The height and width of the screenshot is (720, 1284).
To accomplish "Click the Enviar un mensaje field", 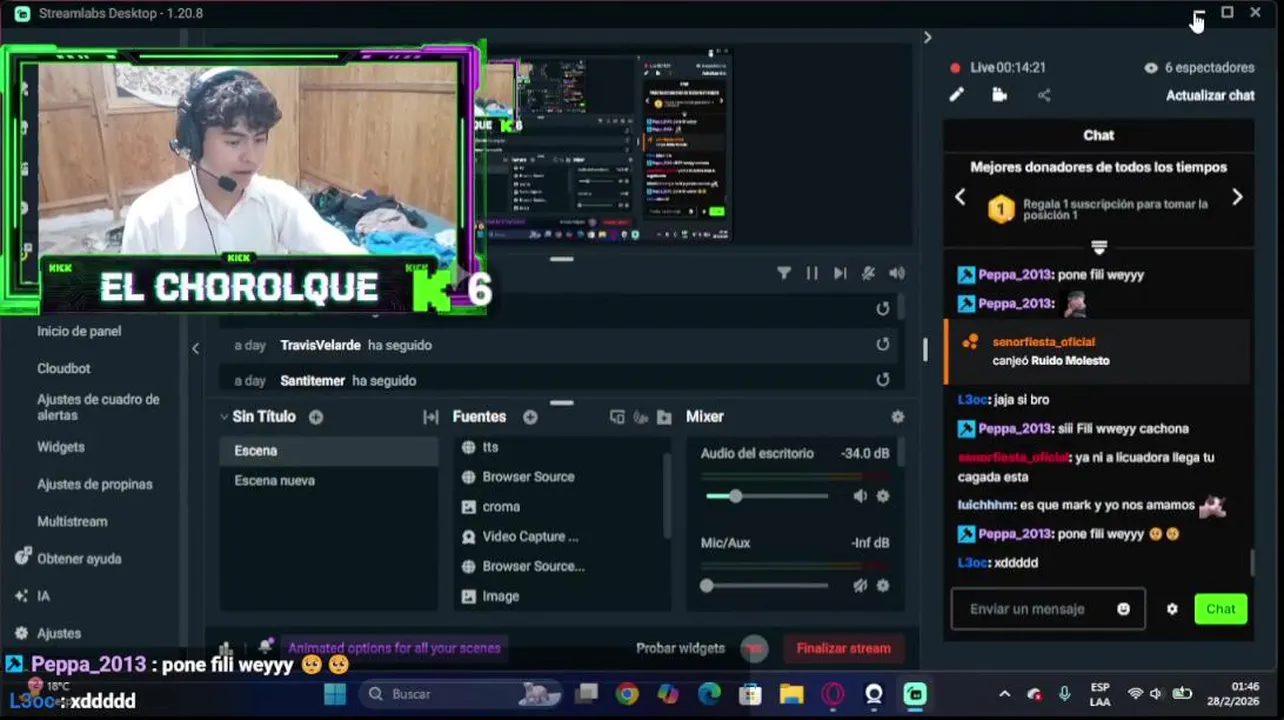I will point(1048,609).
